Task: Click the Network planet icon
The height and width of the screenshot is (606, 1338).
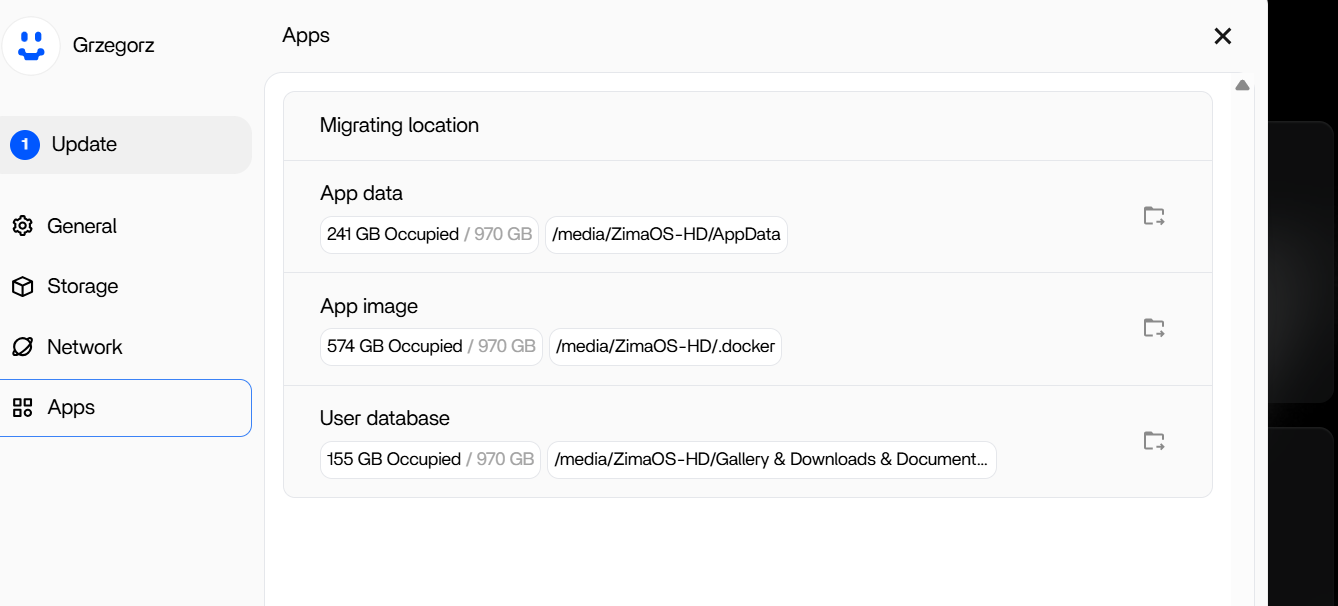Action: click(x=22, y=347)
